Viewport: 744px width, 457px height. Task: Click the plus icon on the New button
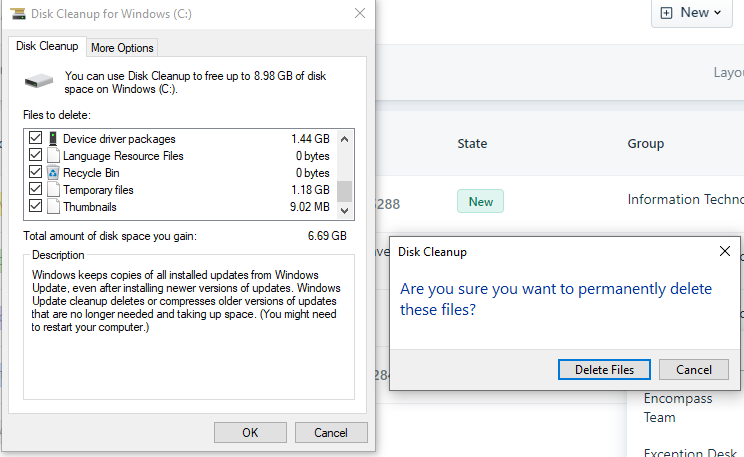(666, 13)
